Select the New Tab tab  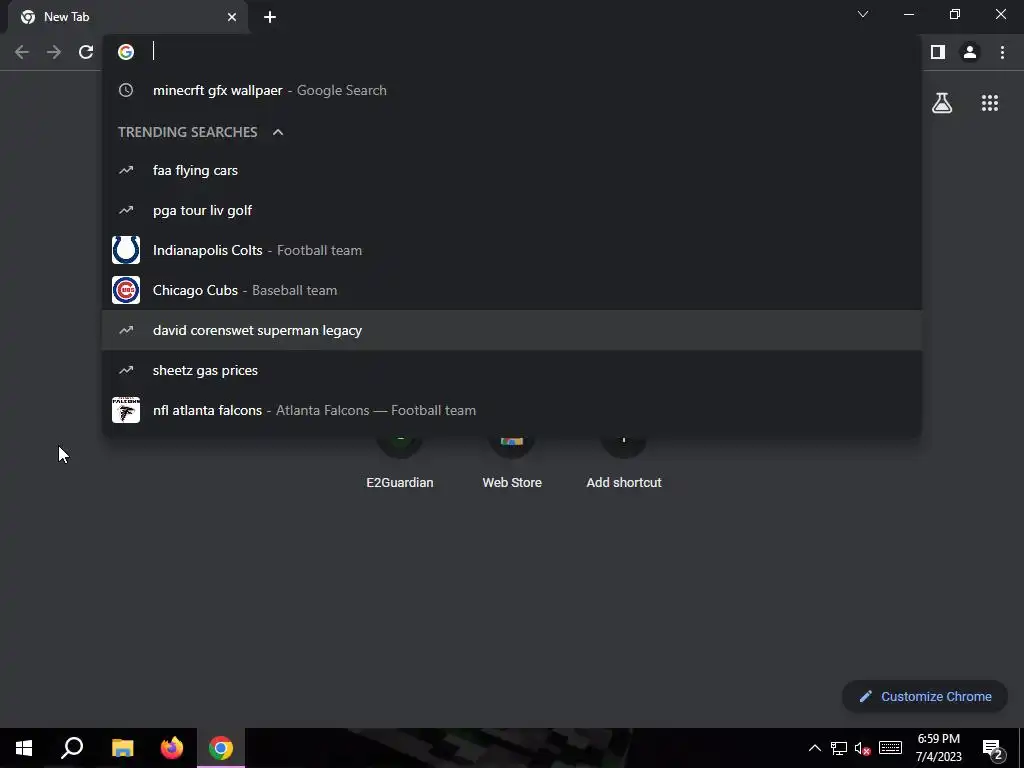[x=128, y=17]
